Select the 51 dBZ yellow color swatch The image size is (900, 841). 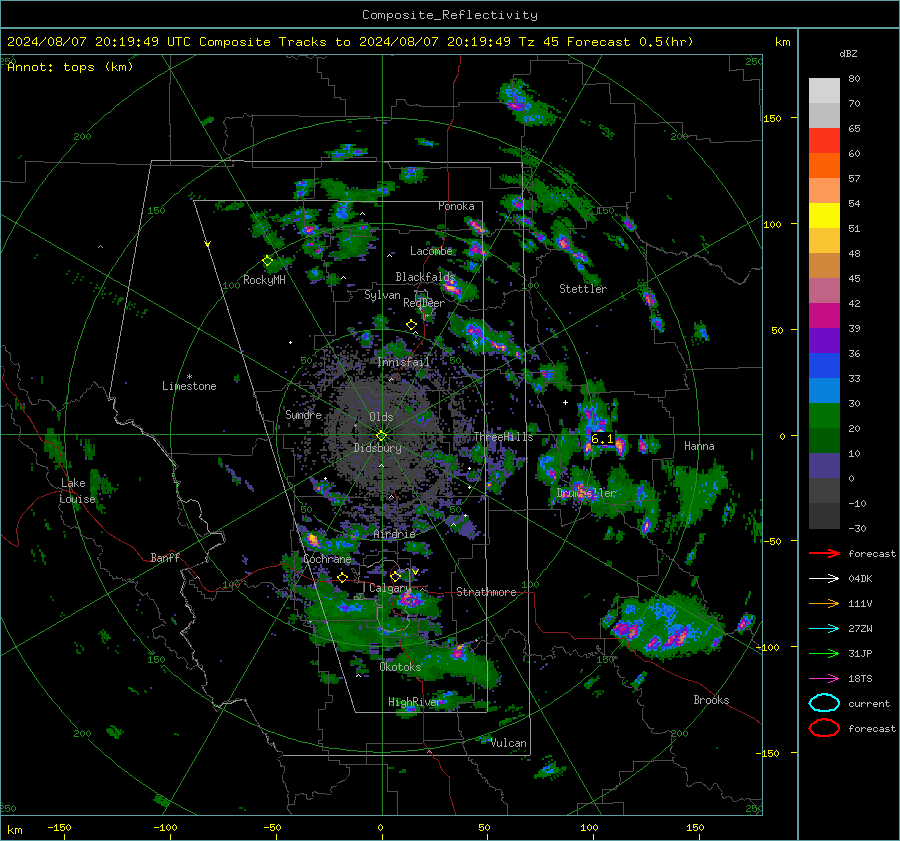click(x=824, y=216)
